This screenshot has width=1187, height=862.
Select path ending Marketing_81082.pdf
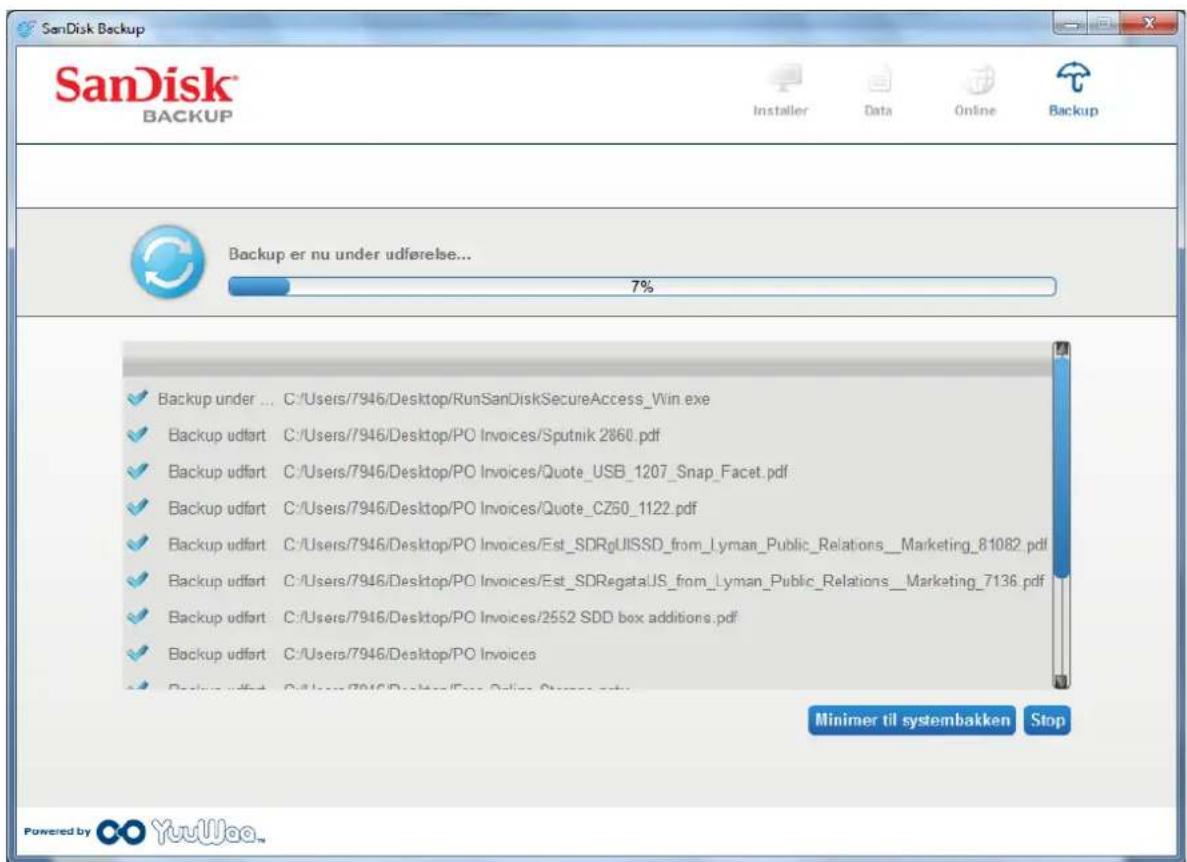pos(665,545)
